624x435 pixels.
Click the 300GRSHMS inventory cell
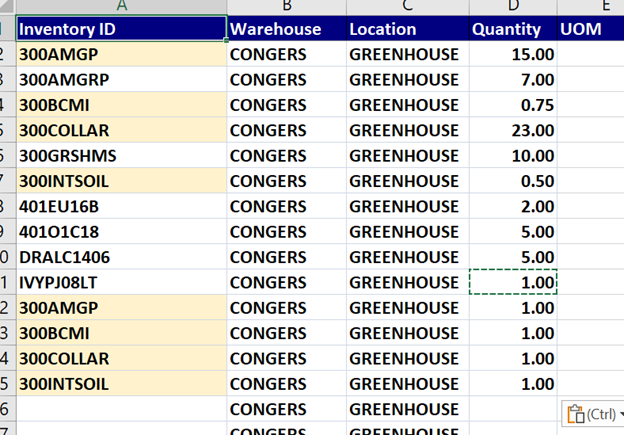(x=122, y=155)
